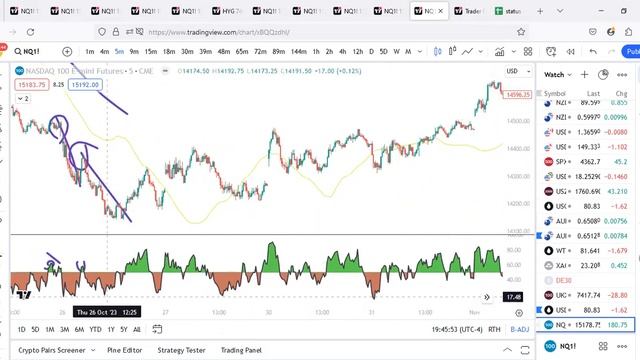The image size is (640, 360).
Task: Open the bar style selector
Action: click(438, 51)
